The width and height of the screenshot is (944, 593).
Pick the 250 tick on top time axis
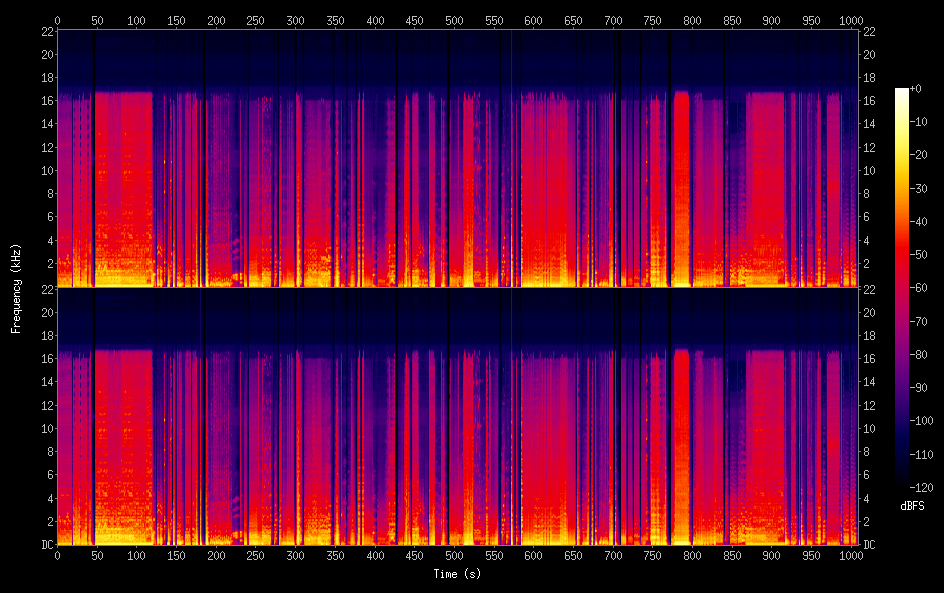255,20
